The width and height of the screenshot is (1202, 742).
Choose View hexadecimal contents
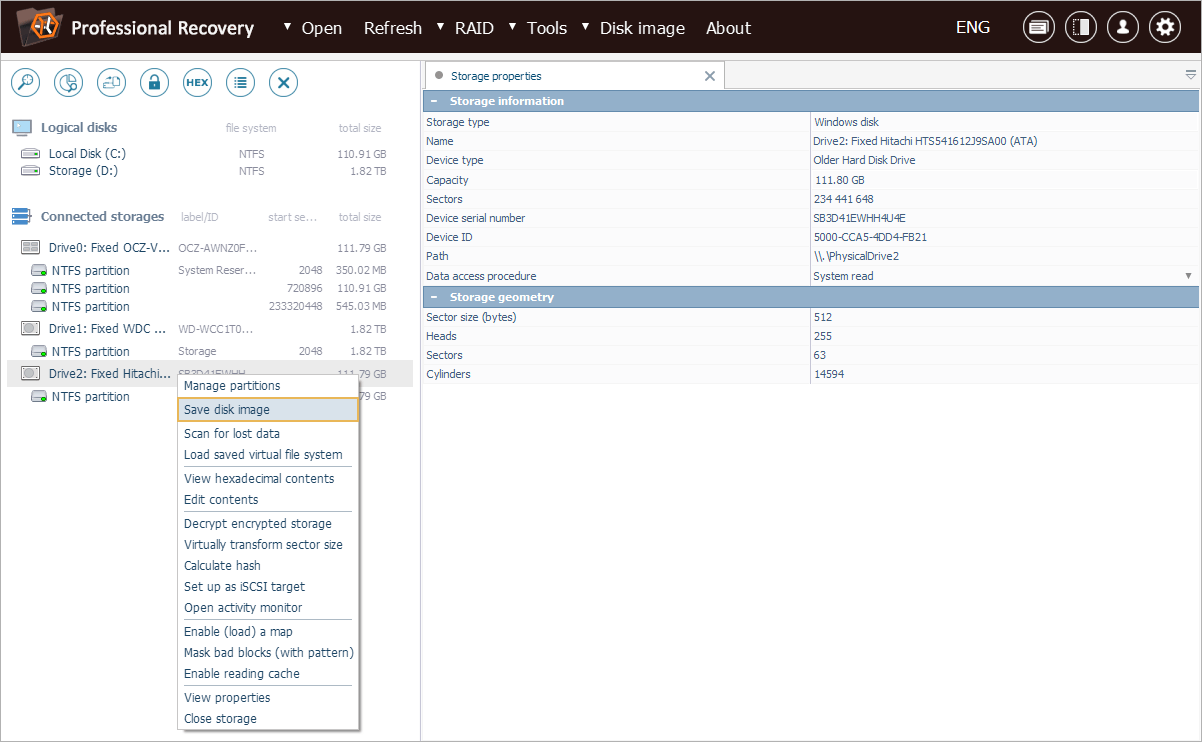268,479
